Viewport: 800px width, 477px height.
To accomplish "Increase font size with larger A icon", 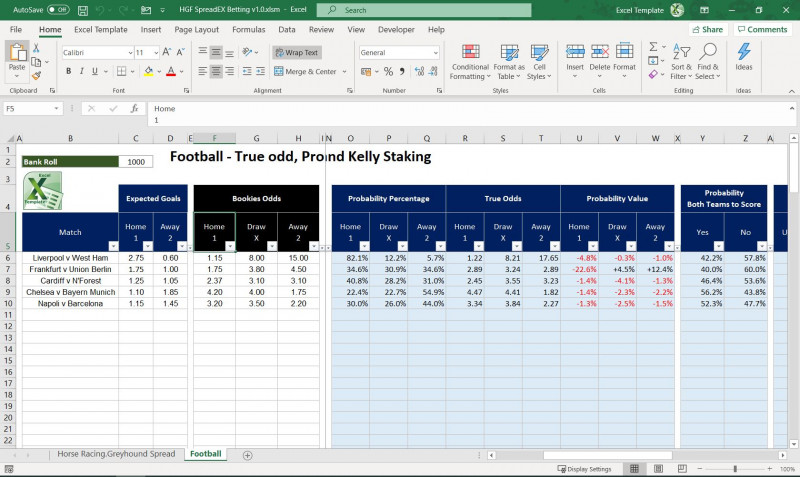I will point(166,52).
